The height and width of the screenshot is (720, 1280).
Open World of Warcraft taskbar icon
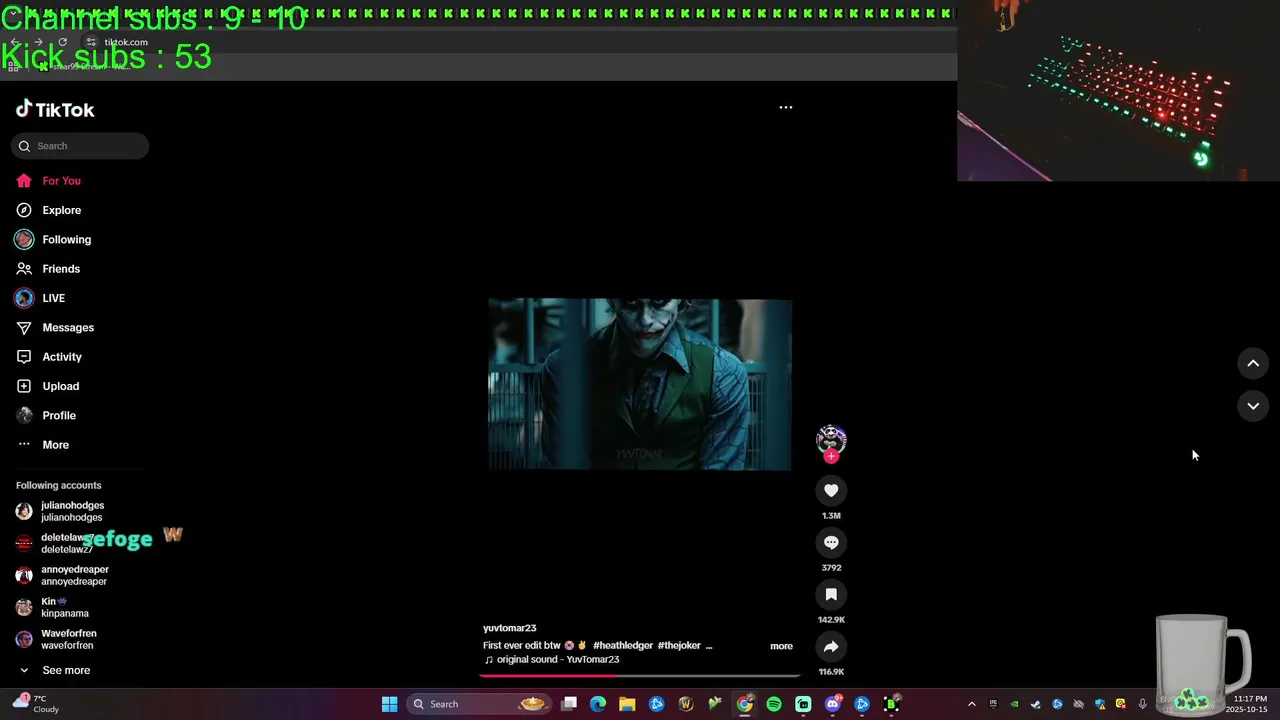point(686,704)
